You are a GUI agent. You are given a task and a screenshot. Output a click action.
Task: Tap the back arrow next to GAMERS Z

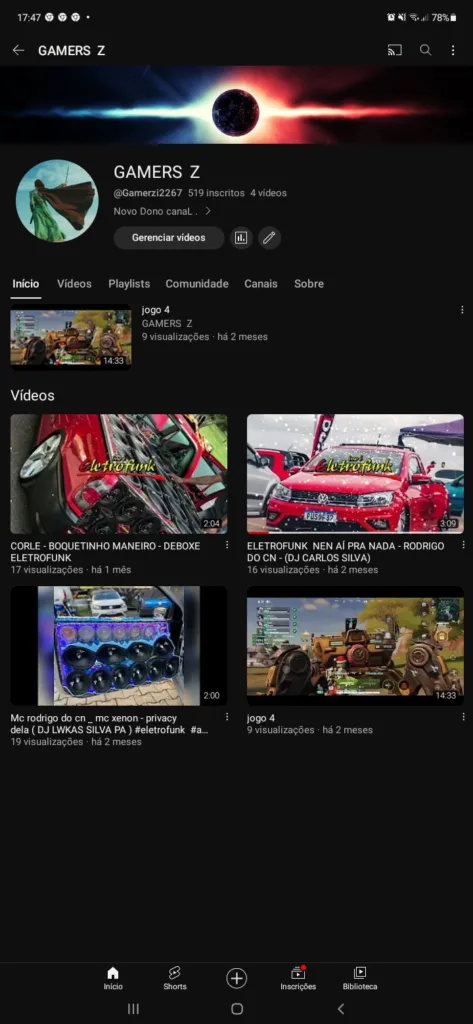click(x=18, y=50)
